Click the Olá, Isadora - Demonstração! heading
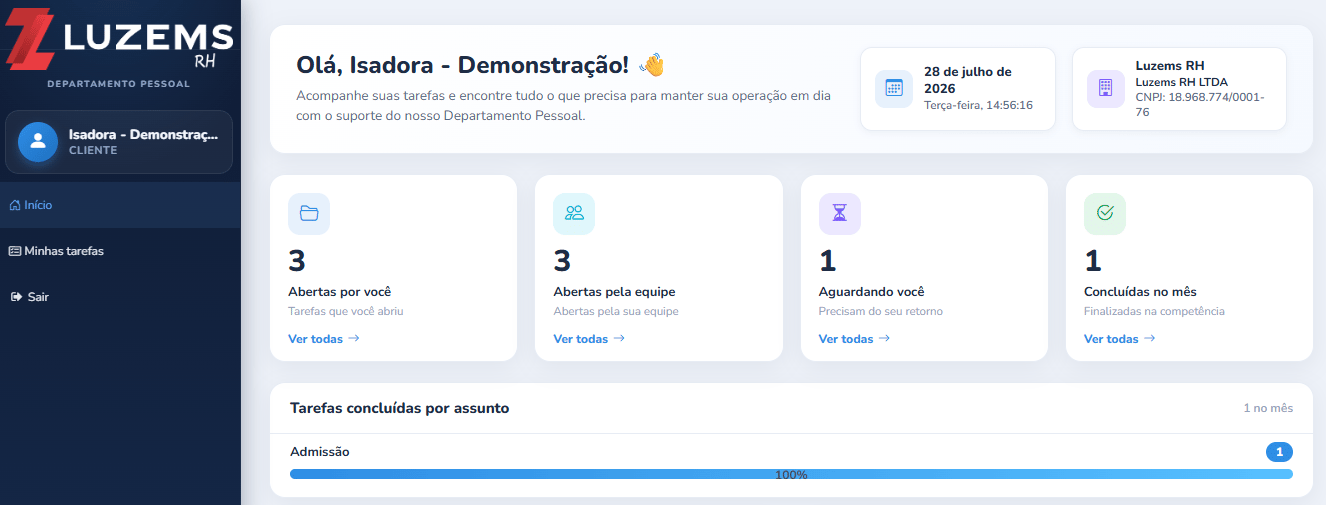The height and width of the screenshot is (505, 1326). (463, 65)
